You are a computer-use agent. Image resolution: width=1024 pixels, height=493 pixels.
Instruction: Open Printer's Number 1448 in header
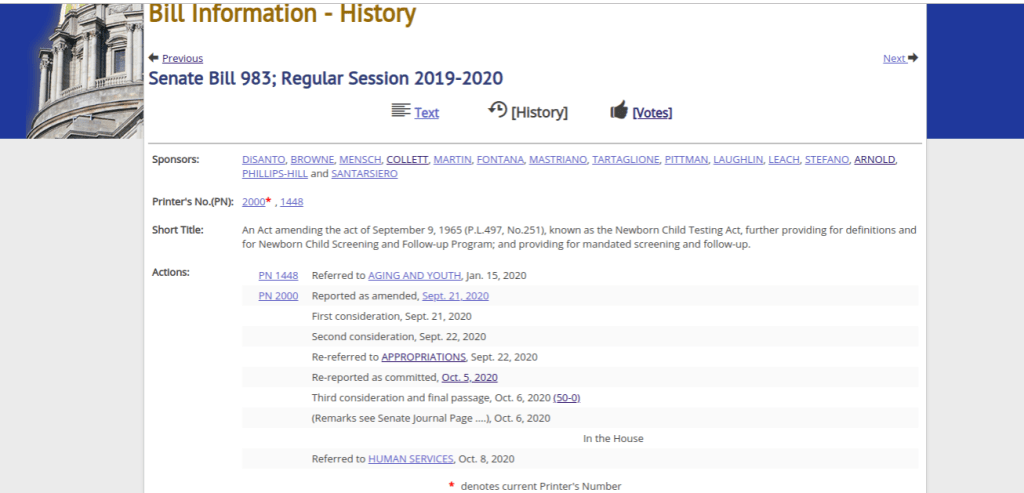click(291, 202)
